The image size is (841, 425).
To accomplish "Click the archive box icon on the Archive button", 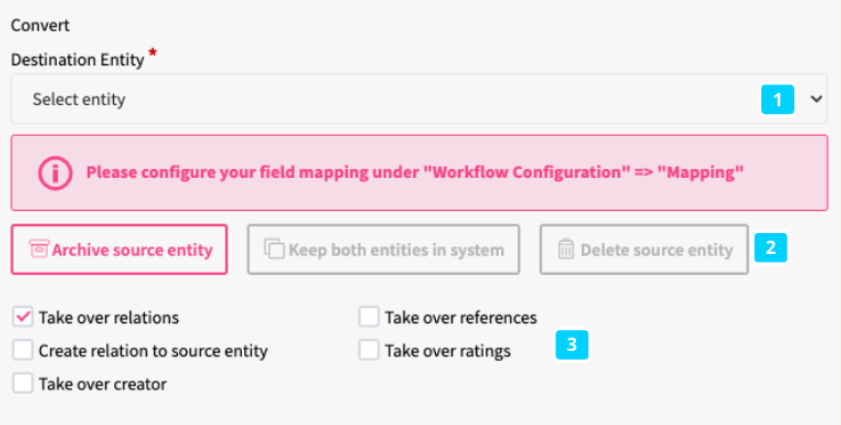I will click(39, 250).
